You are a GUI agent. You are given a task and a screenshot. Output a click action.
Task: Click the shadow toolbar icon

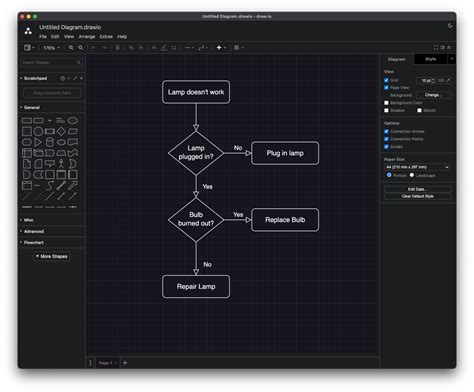tap(173, 48)
